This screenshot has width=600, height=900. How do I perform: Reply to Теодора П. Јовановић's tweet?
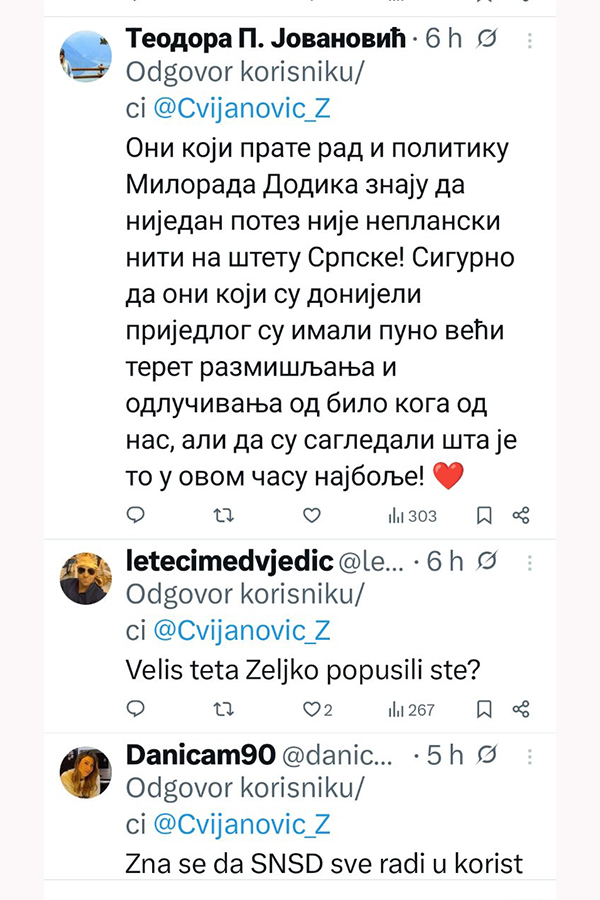(x=138, y=515)
